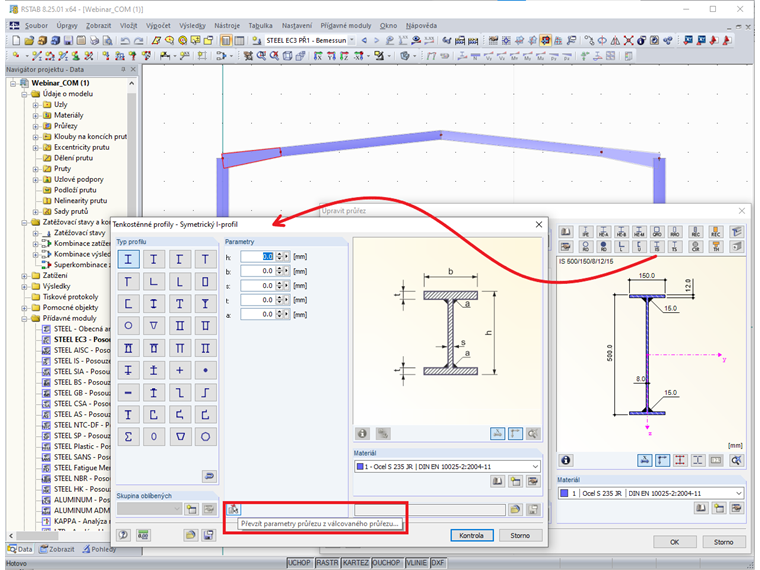Viewport: 760px width, 570px height.
Task: Click the Kontrola button
Action: [472, 536]
